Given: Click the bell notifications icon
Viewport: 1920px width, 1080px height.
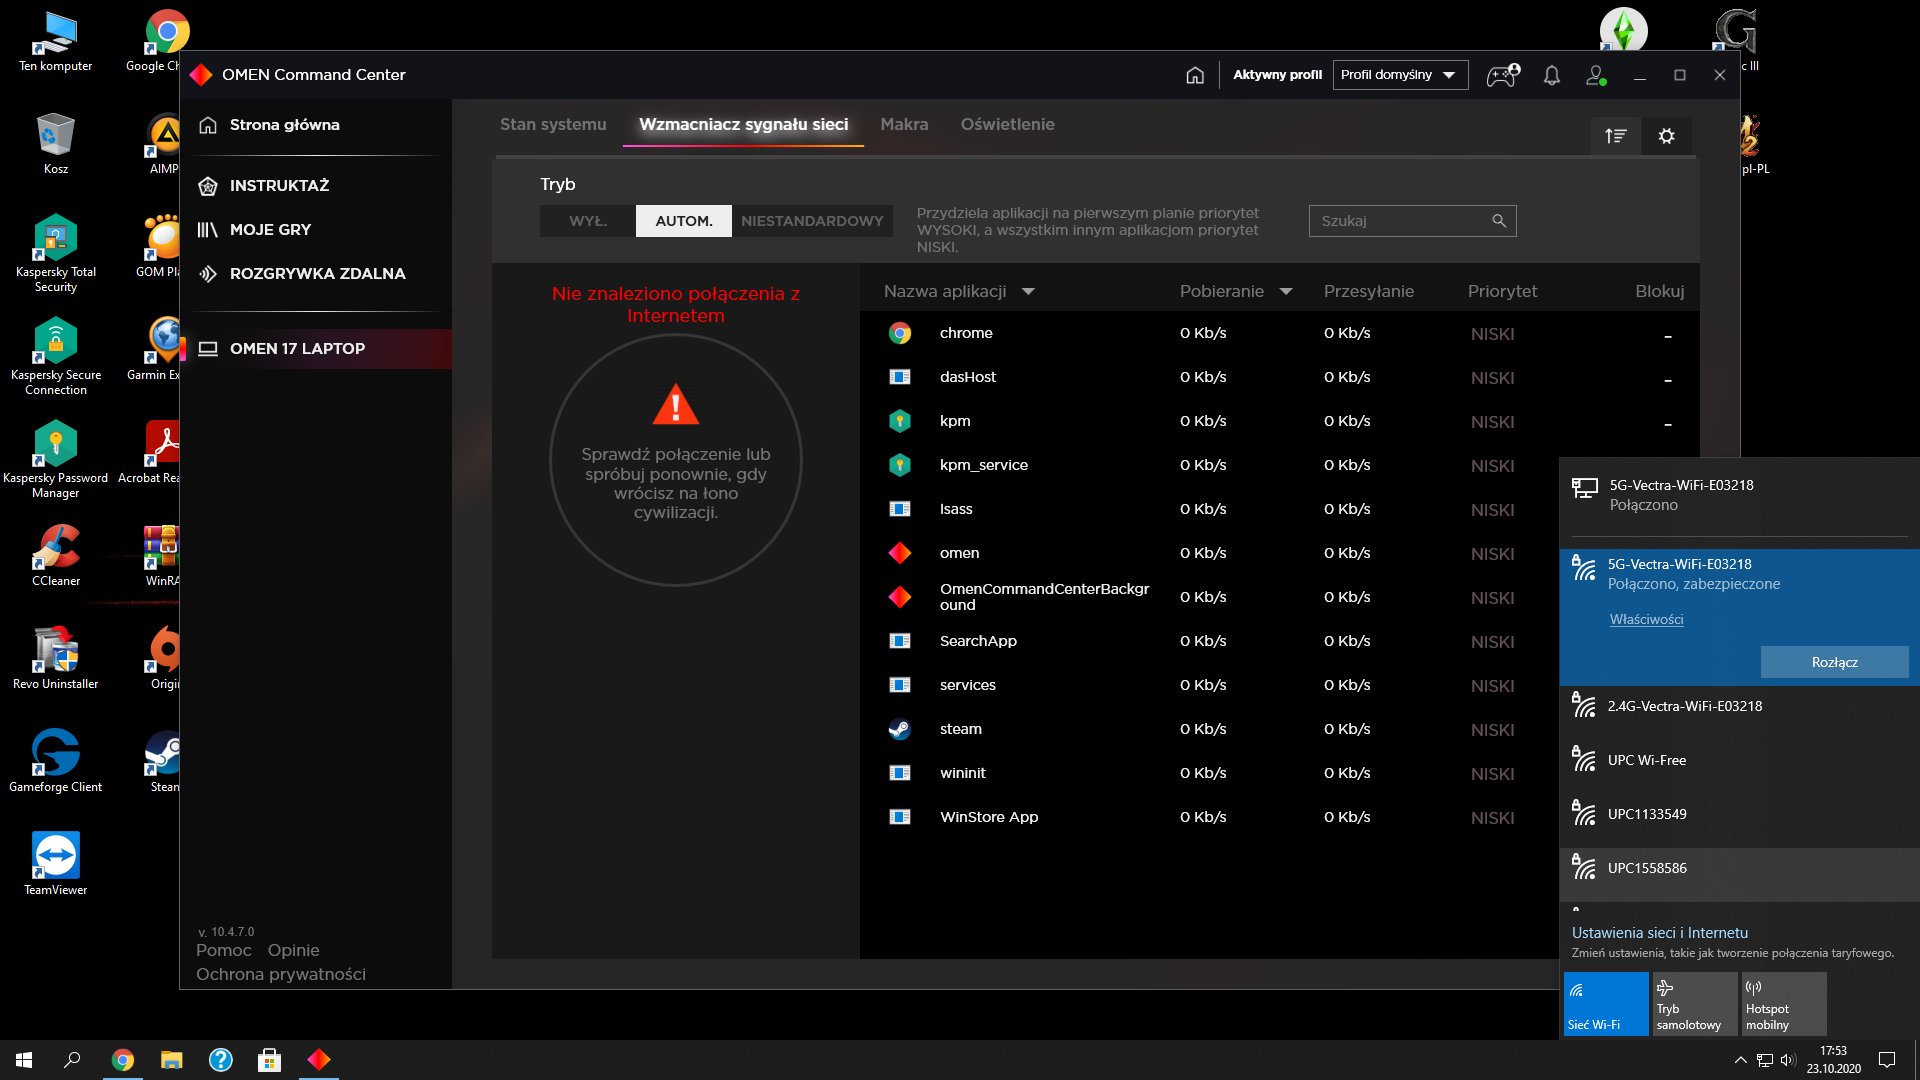Looking at the screenshot, I should pos(1552,75).
